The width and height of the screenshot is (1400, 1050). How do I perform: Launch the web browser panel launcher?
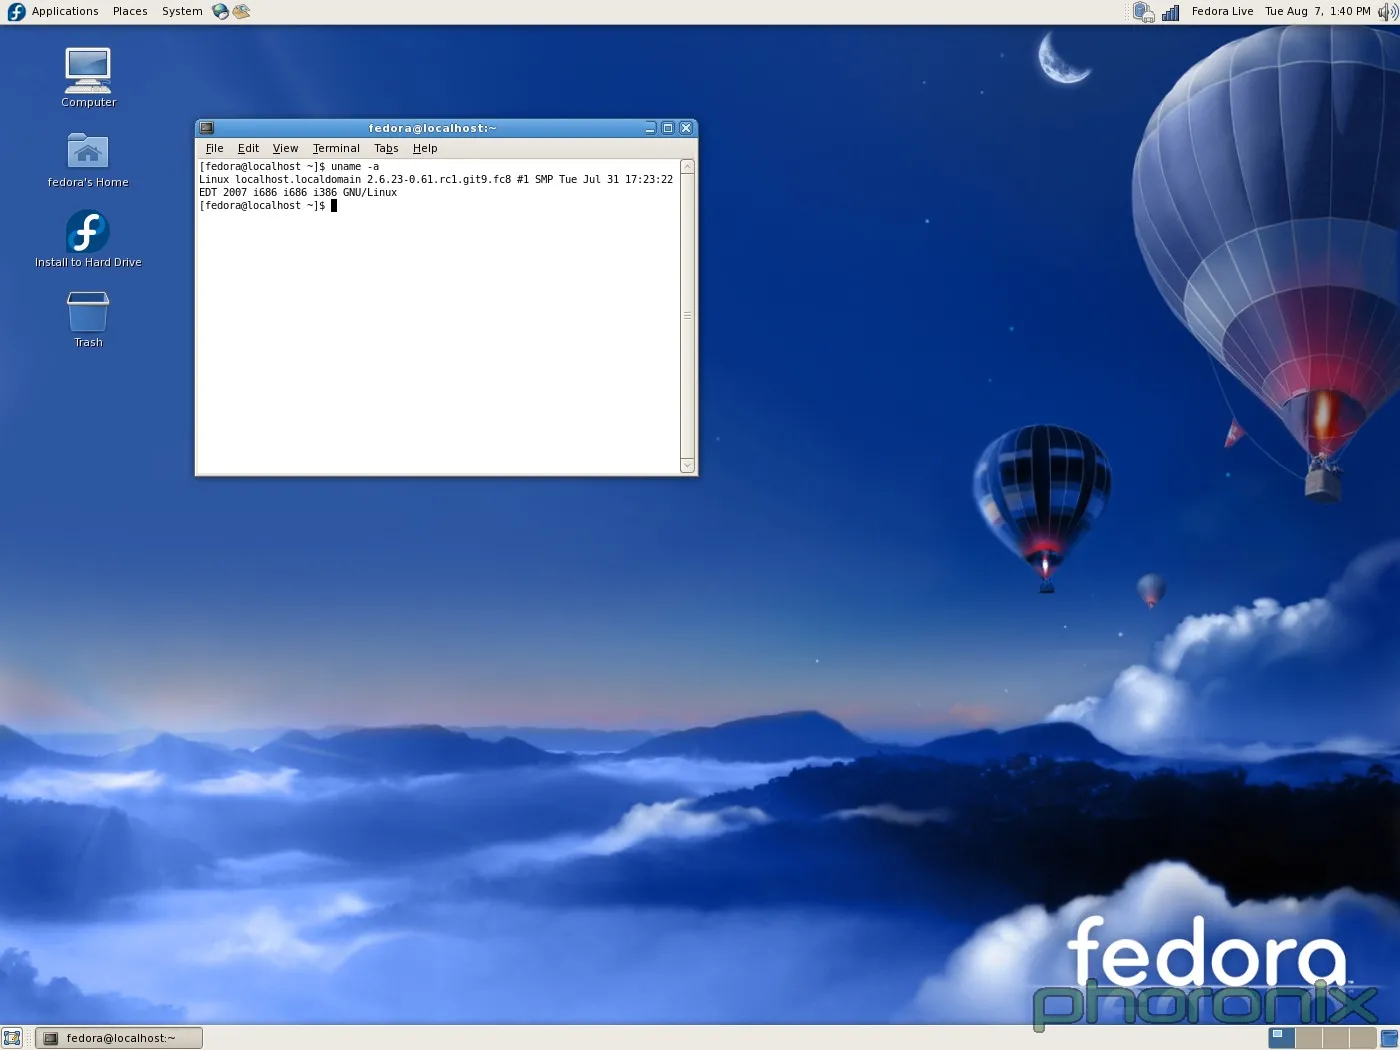pyautogui.click(x=220, y=12)
